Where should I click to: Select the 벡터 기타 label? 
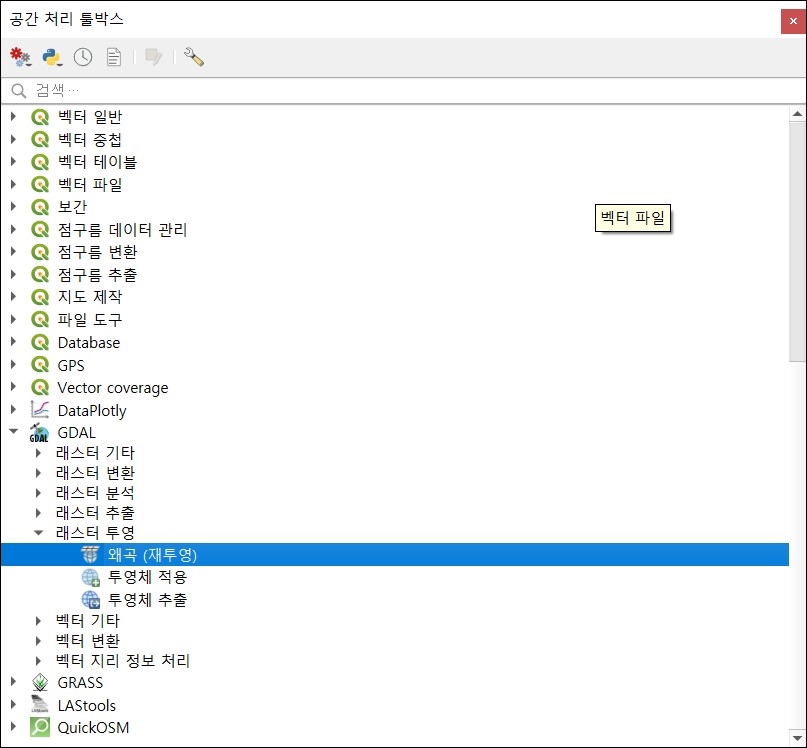pyautogui.click(x=87, y=621)
